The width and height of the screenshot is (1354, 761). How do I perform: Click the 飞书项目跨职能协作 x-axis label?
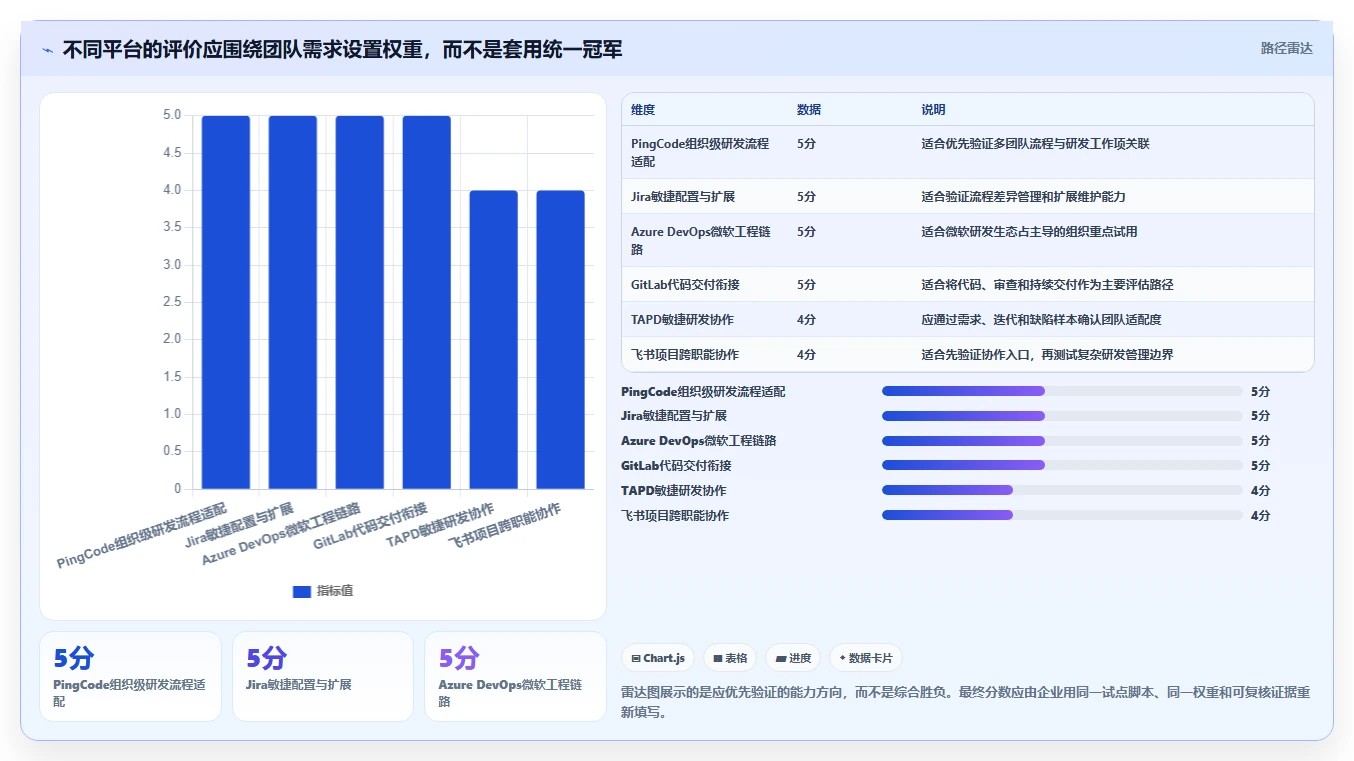(x=503, y=525)
